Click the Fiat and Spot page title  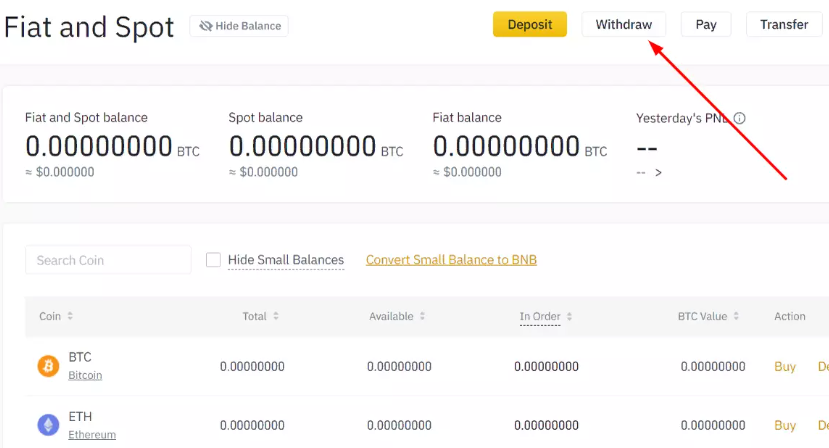click(x=89, y=27)
